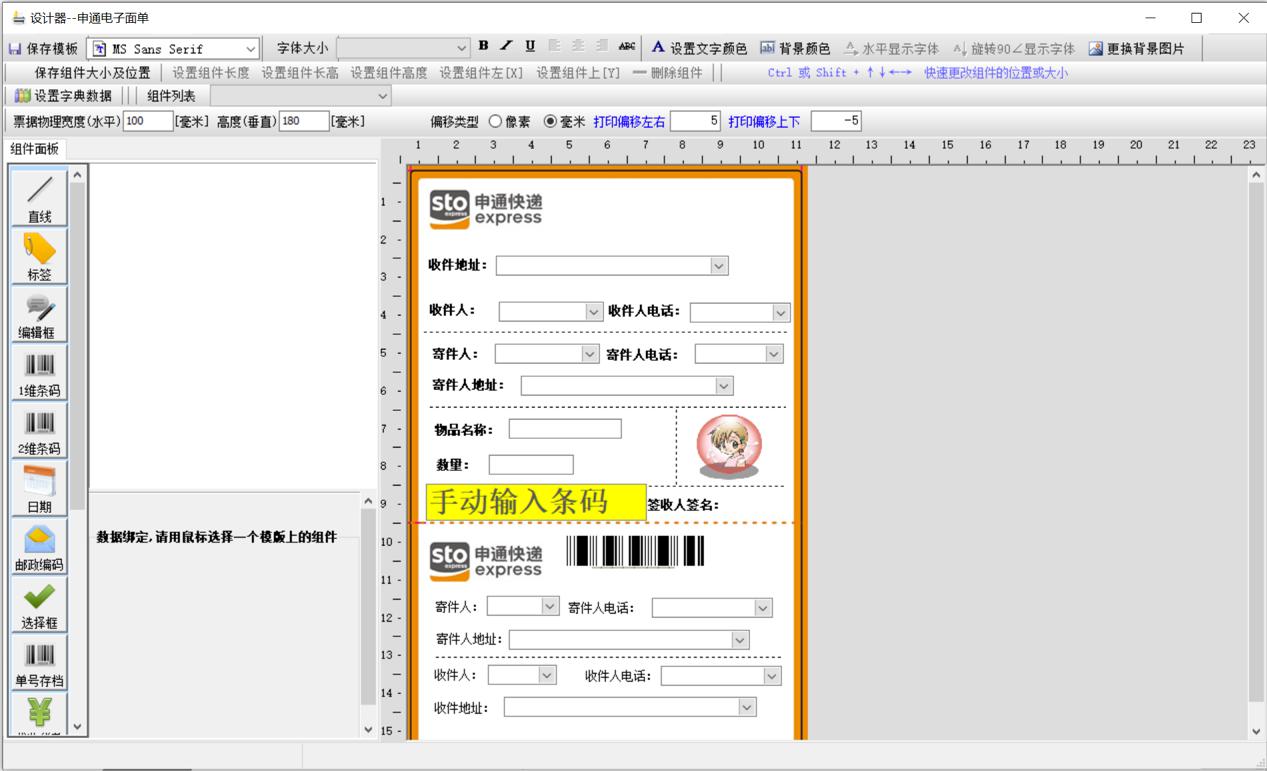Pick the 选择框 checkbox component

tap(39, 604)
